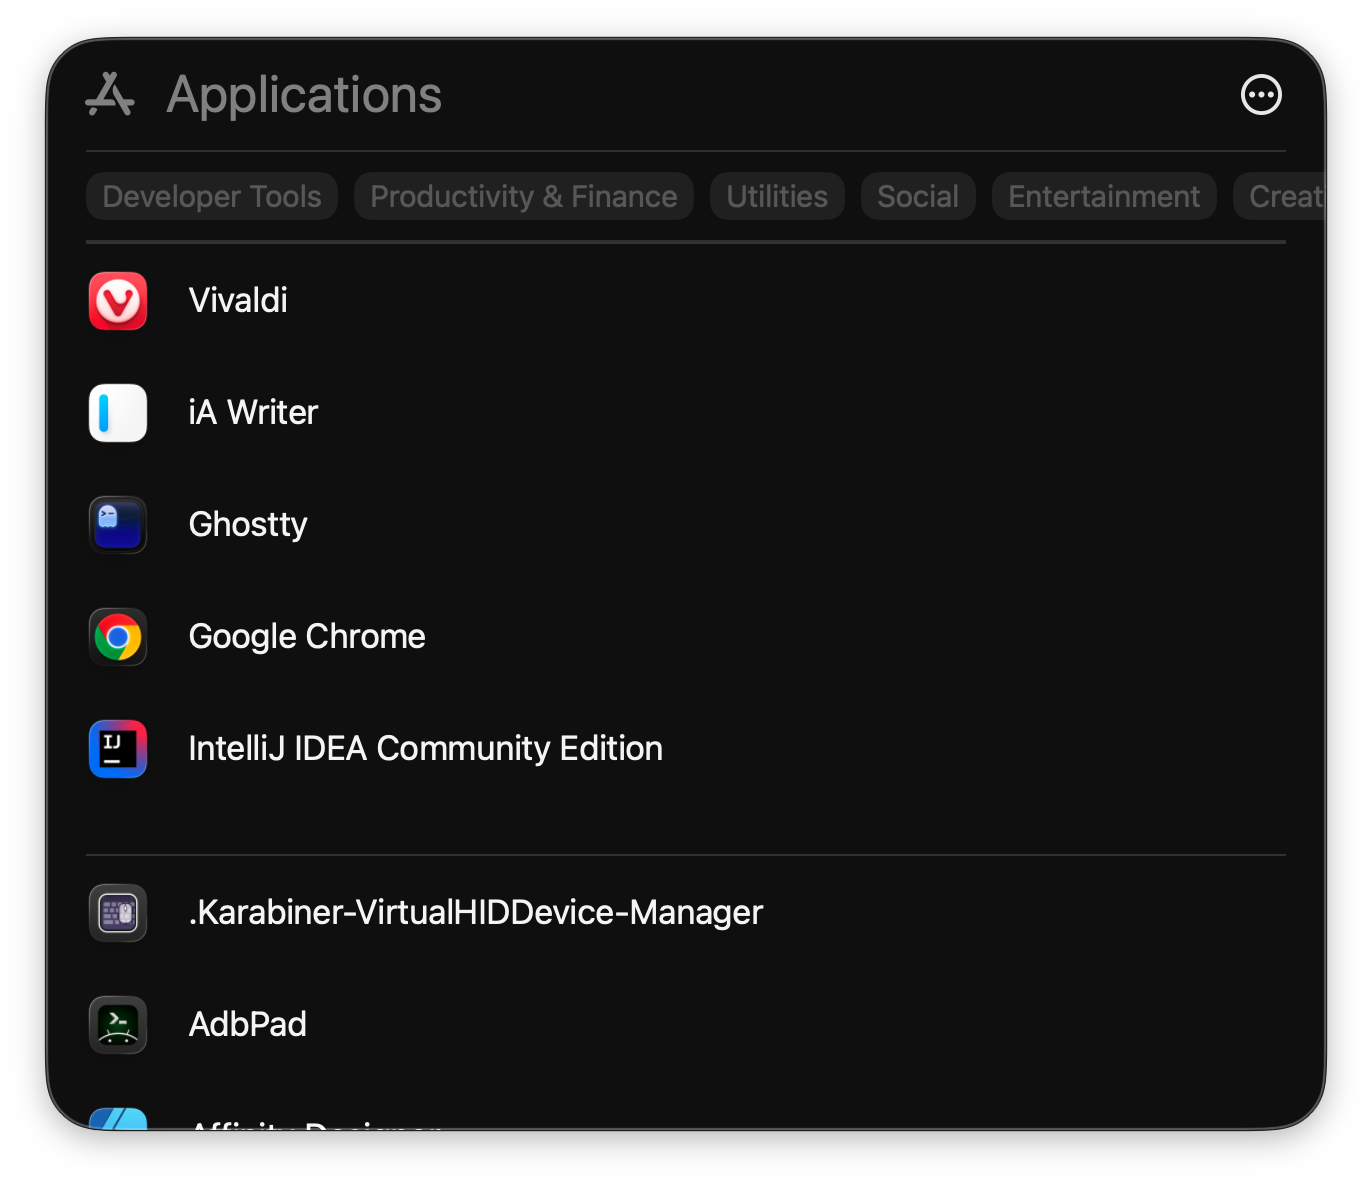Open the more options ellipsis menu
1372x1184 pixels.
1261,95
